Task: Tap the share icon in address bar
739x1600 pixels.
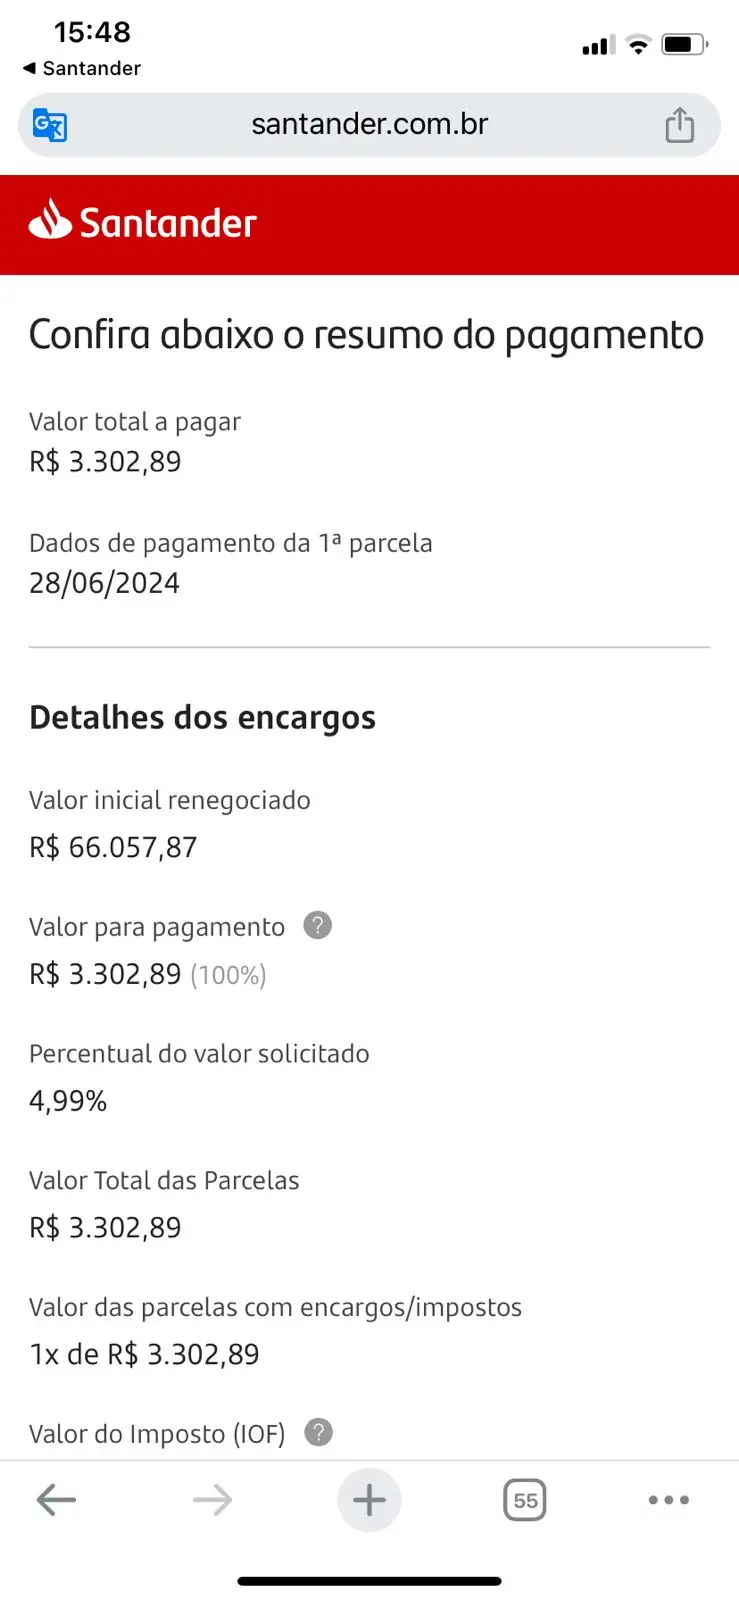Action: (680, 125)
